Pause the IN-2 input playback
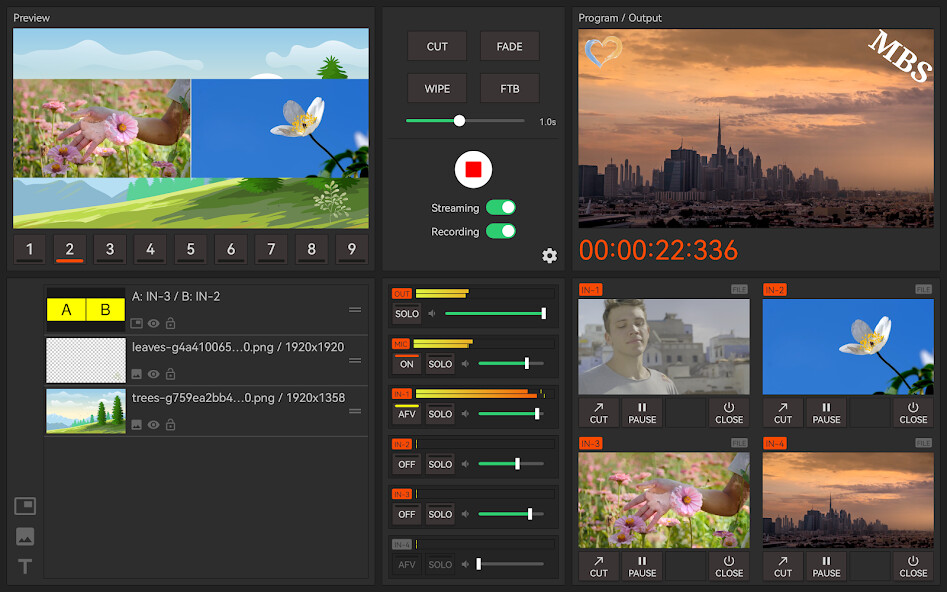The width and height of the screenshot is (947, 592). pyautogui.click(x=826, y=413)
